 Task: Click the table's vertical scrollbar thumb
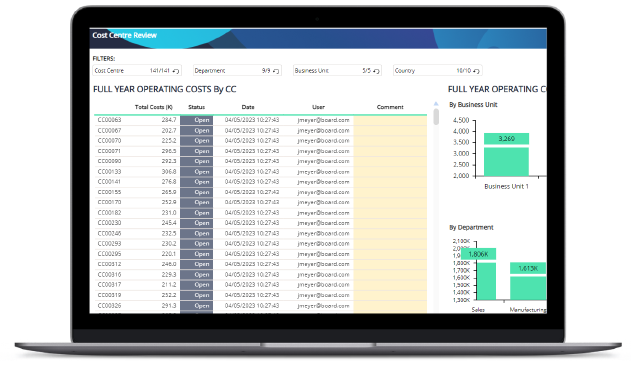pos(436,117)
